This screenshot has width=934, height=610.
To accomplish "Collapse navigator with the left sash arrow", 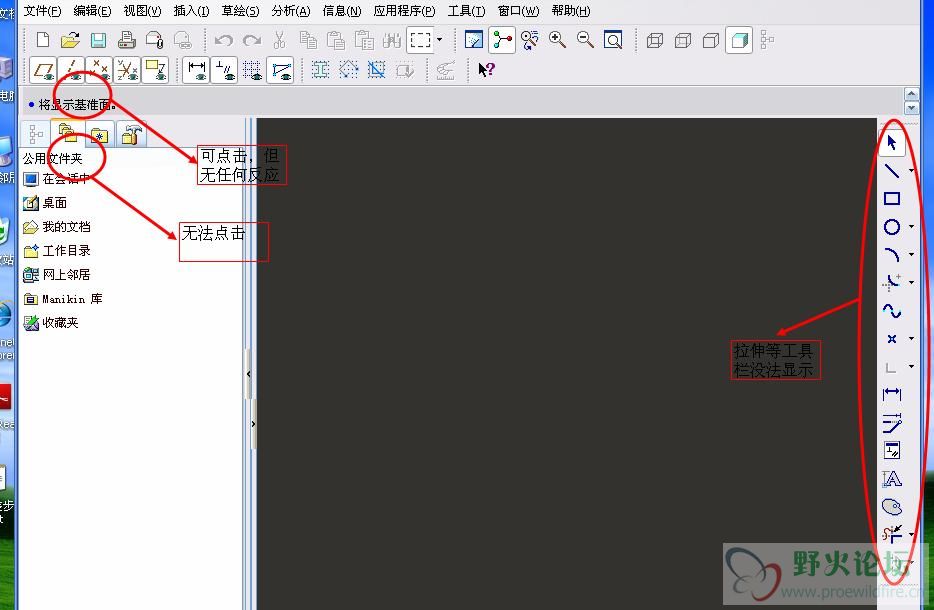I will pyautogui.click(x=248, y=374).
